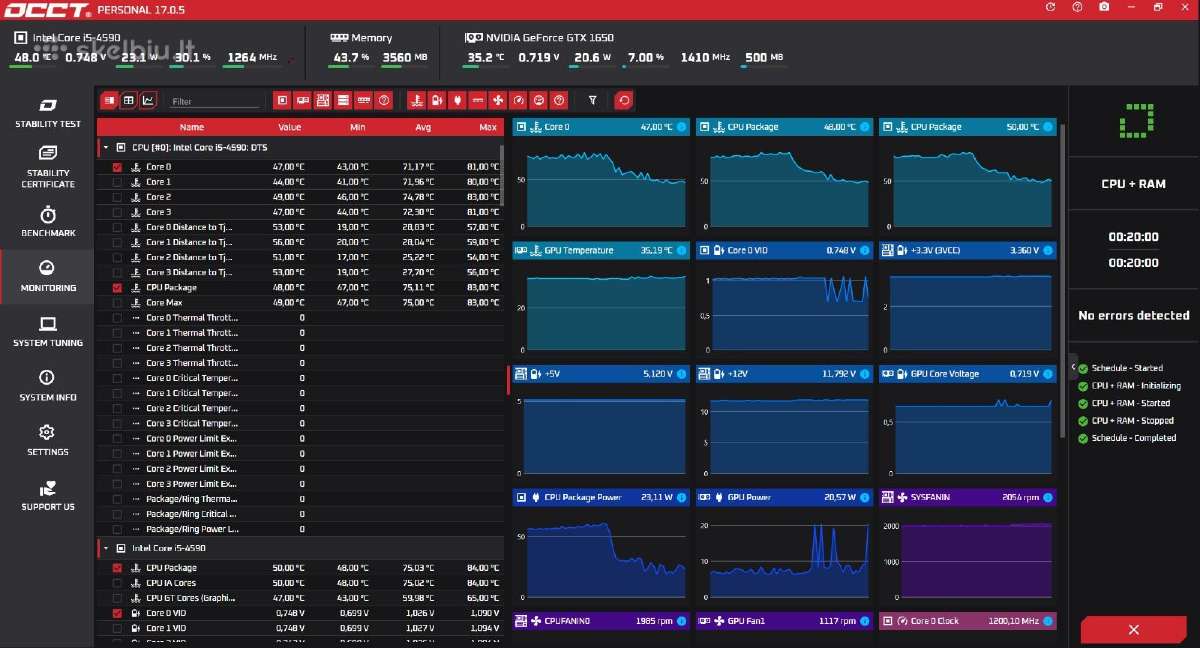Toggle the clock gauge sensor filter
1200x648 pixels.
(x=518, y=100)
